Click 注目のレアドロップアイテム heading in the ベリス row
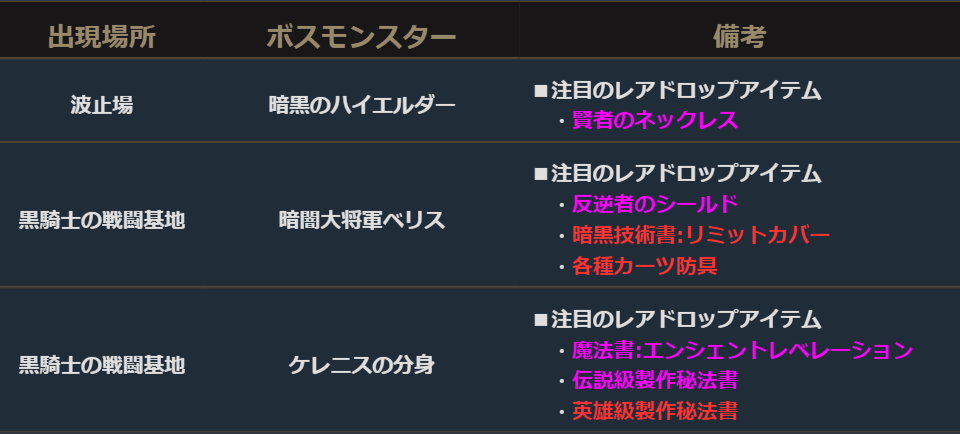The width and height of the screenshot is (960, 434). coord(686,174)
